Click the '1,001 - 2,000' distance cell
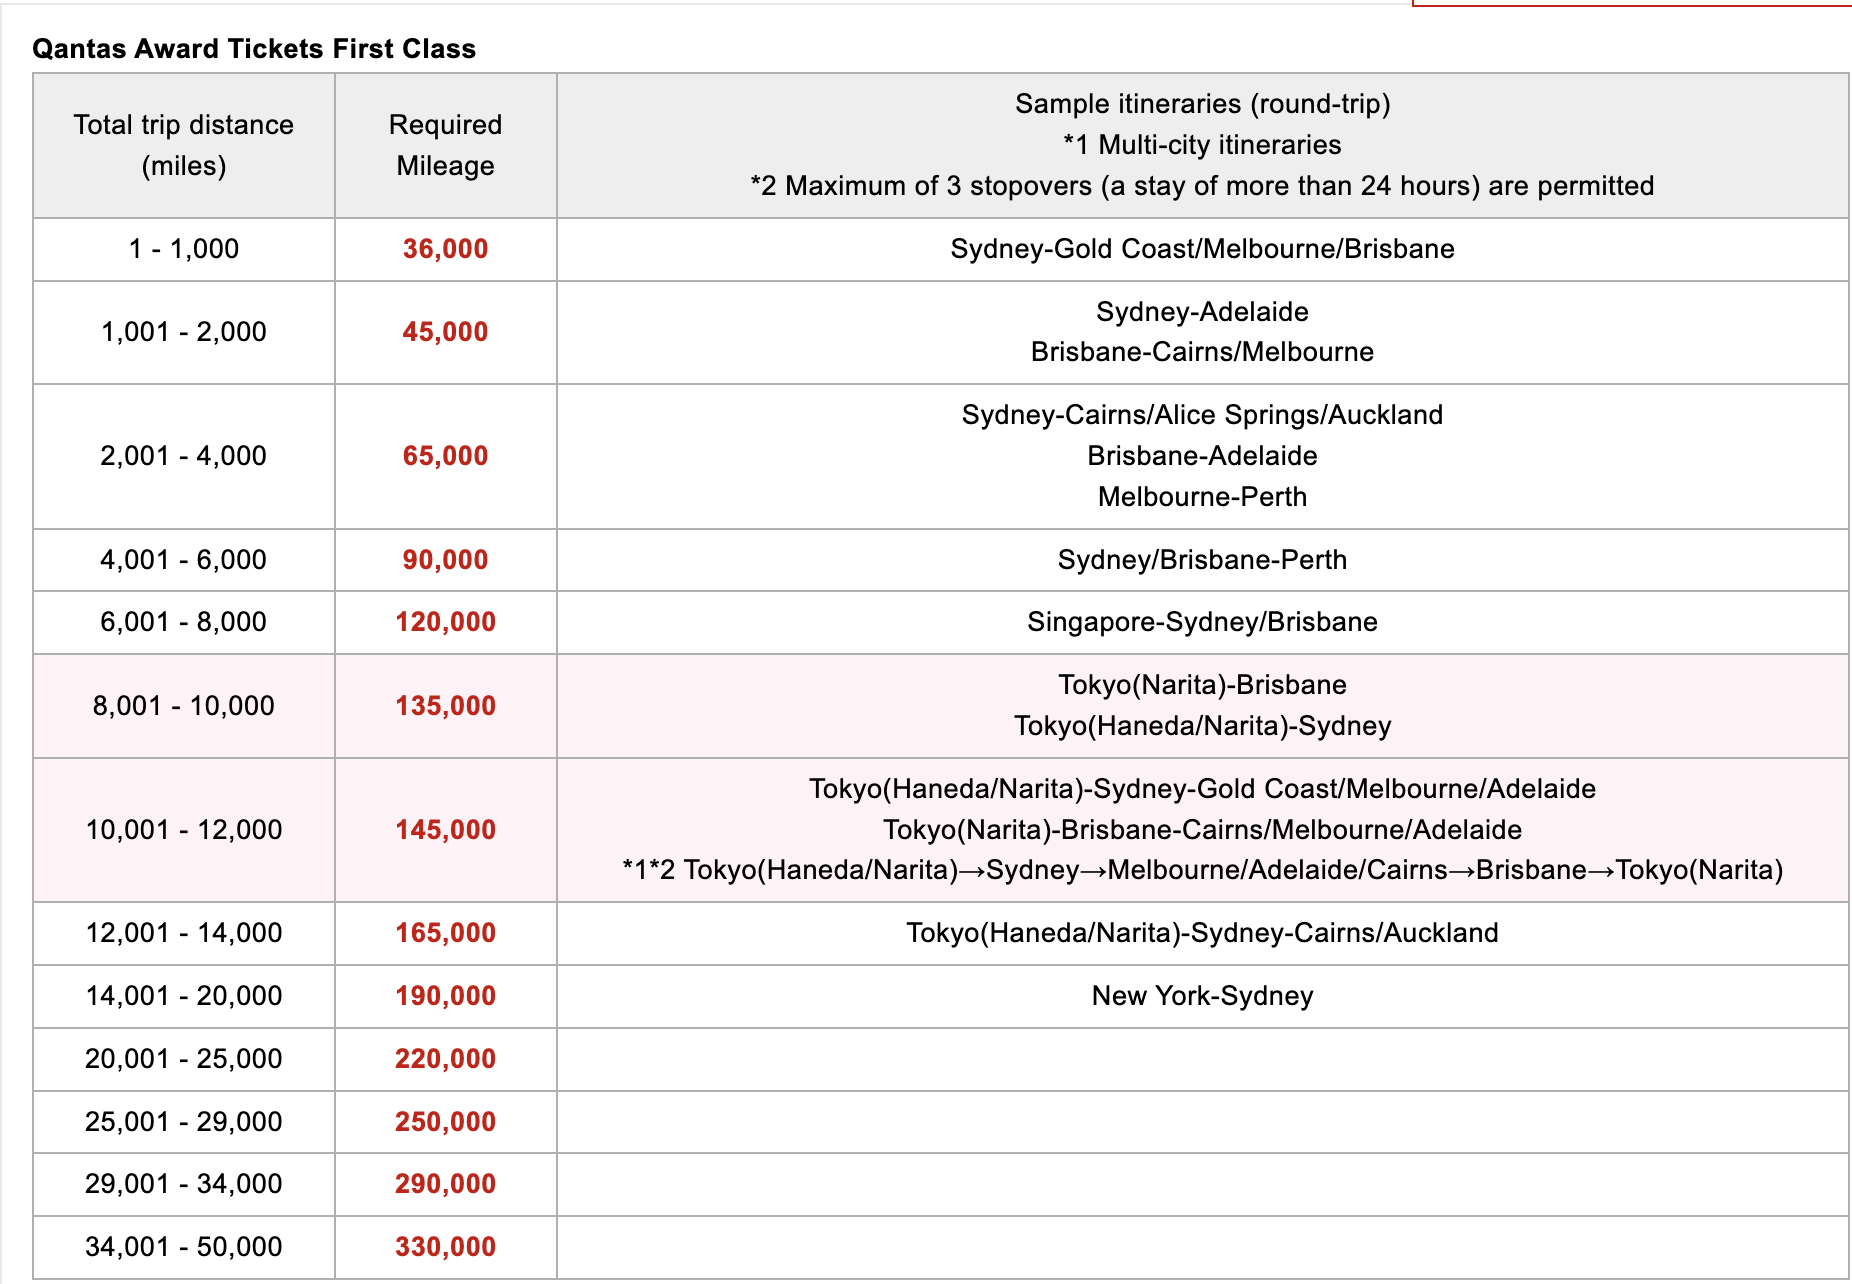The width and height of the screenshot is (1852, 1284). pyautogui.click(x=184, y=332)
